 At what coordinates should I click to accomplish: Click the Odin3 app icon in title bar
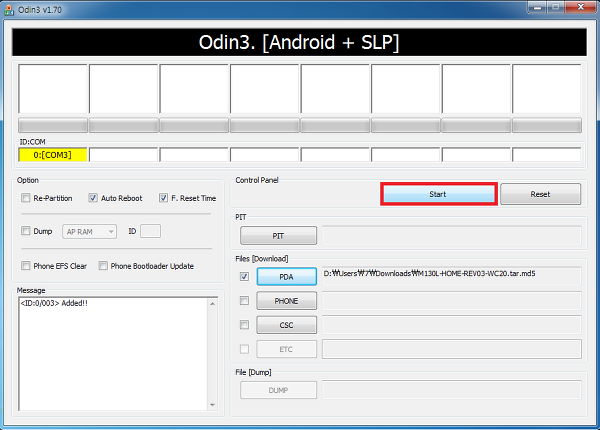tap(8, 10)
